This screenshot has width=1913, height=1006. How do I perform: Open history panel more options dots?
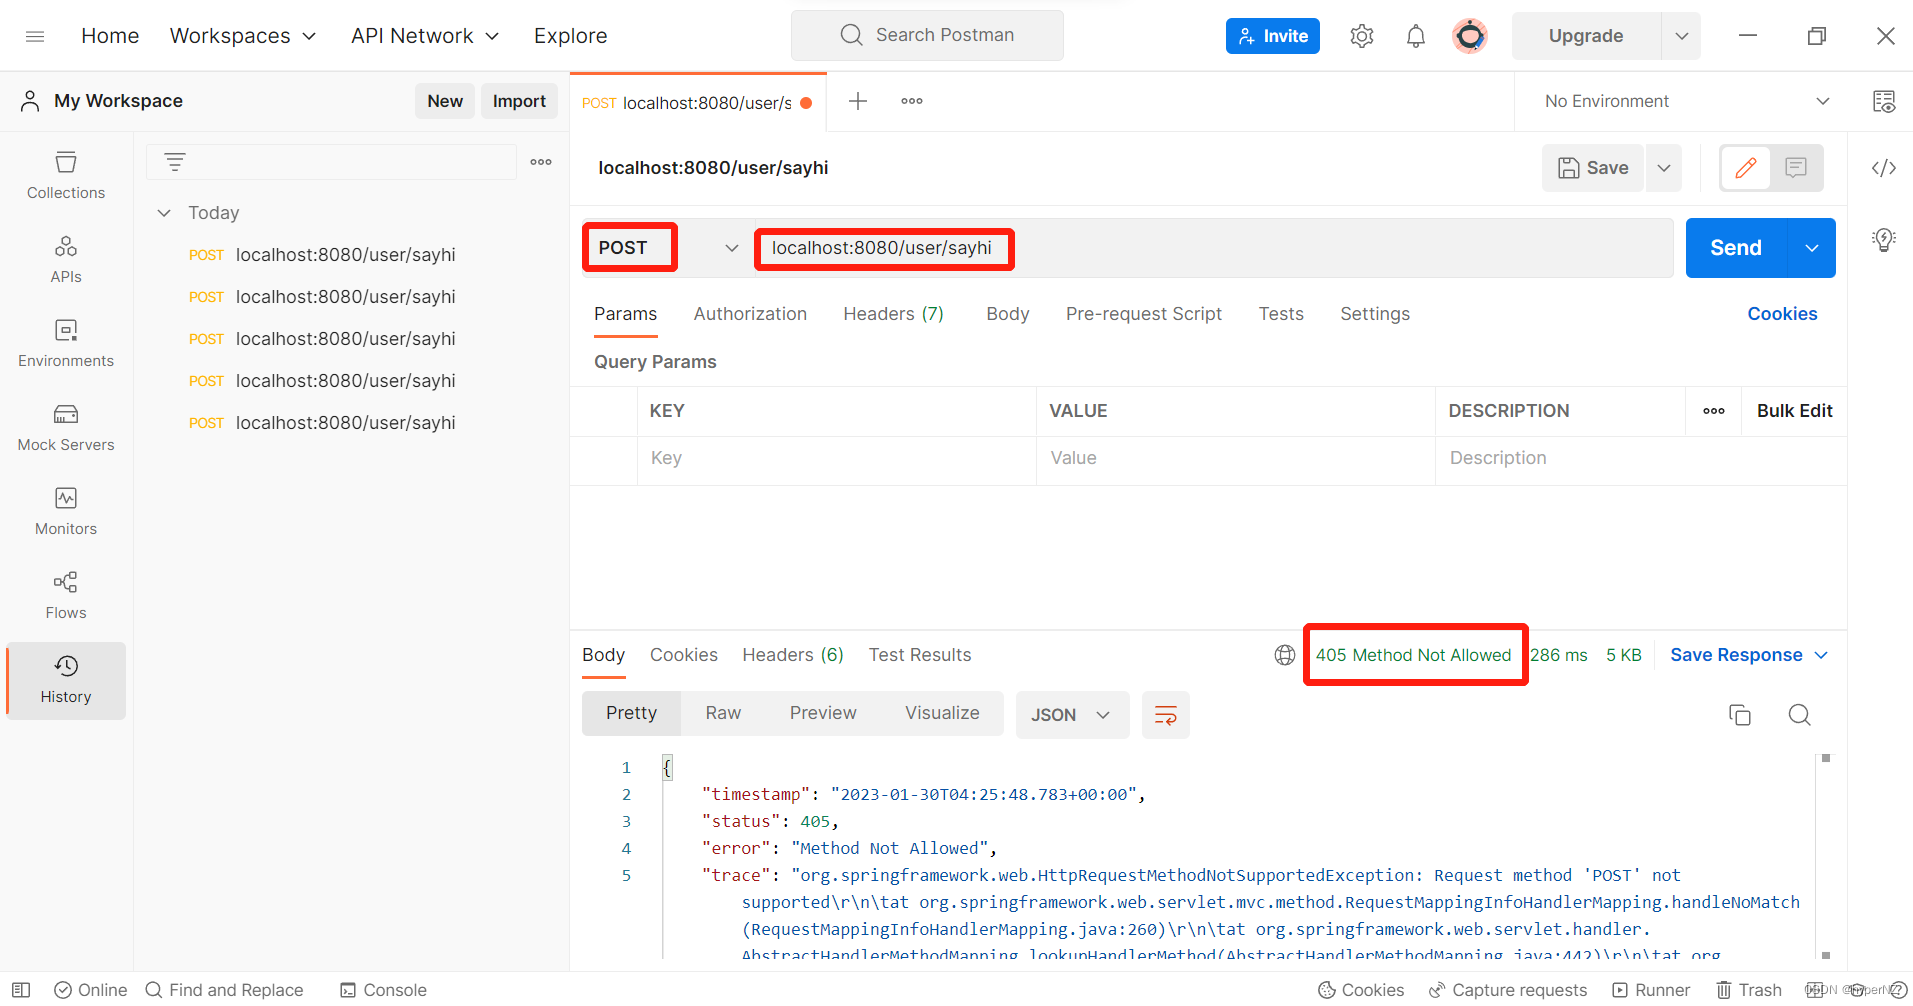pyautogui.click(x=541, y=161)
